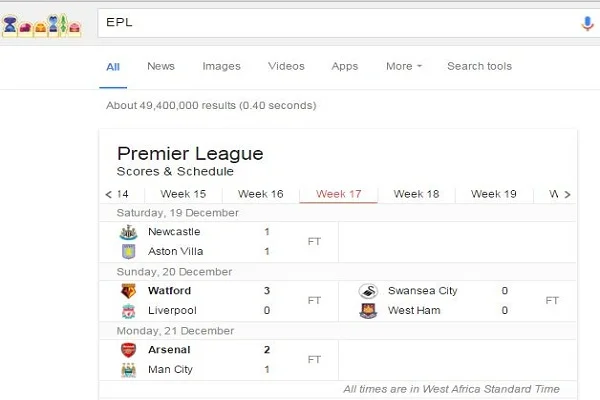Click the Newcastle club crest
The height and width of the screenshot is (400, 600).
coord(128,232)
